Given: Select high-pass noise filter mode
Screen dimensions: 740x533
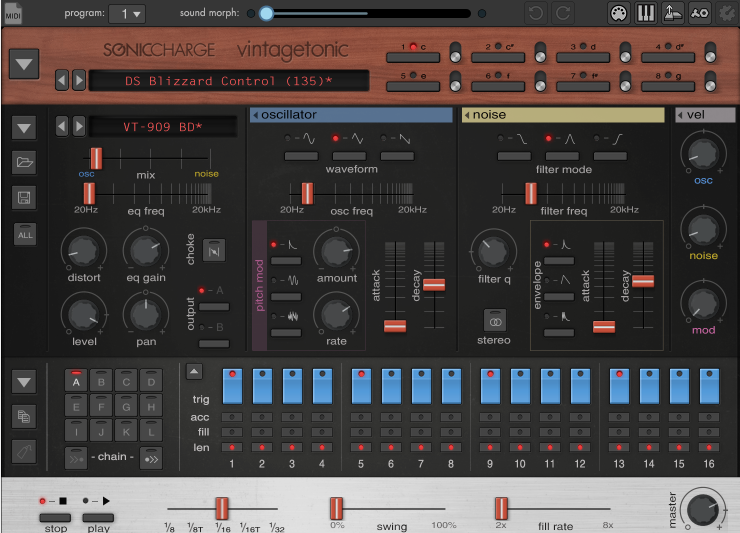Looking at the screenshot, I should point(610,156).
